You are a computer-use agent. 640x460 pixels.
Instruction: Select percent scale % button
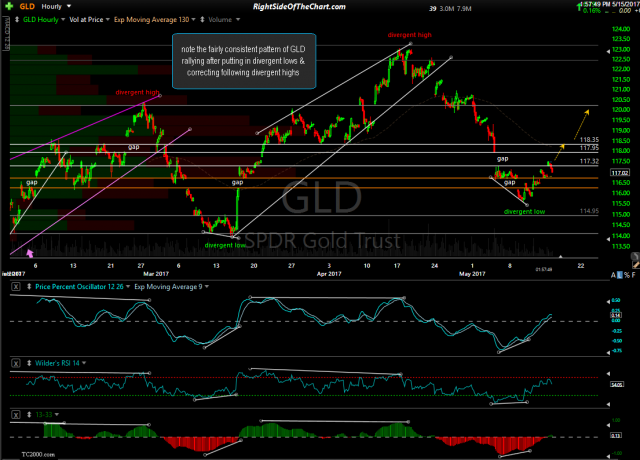coord(627,275)
